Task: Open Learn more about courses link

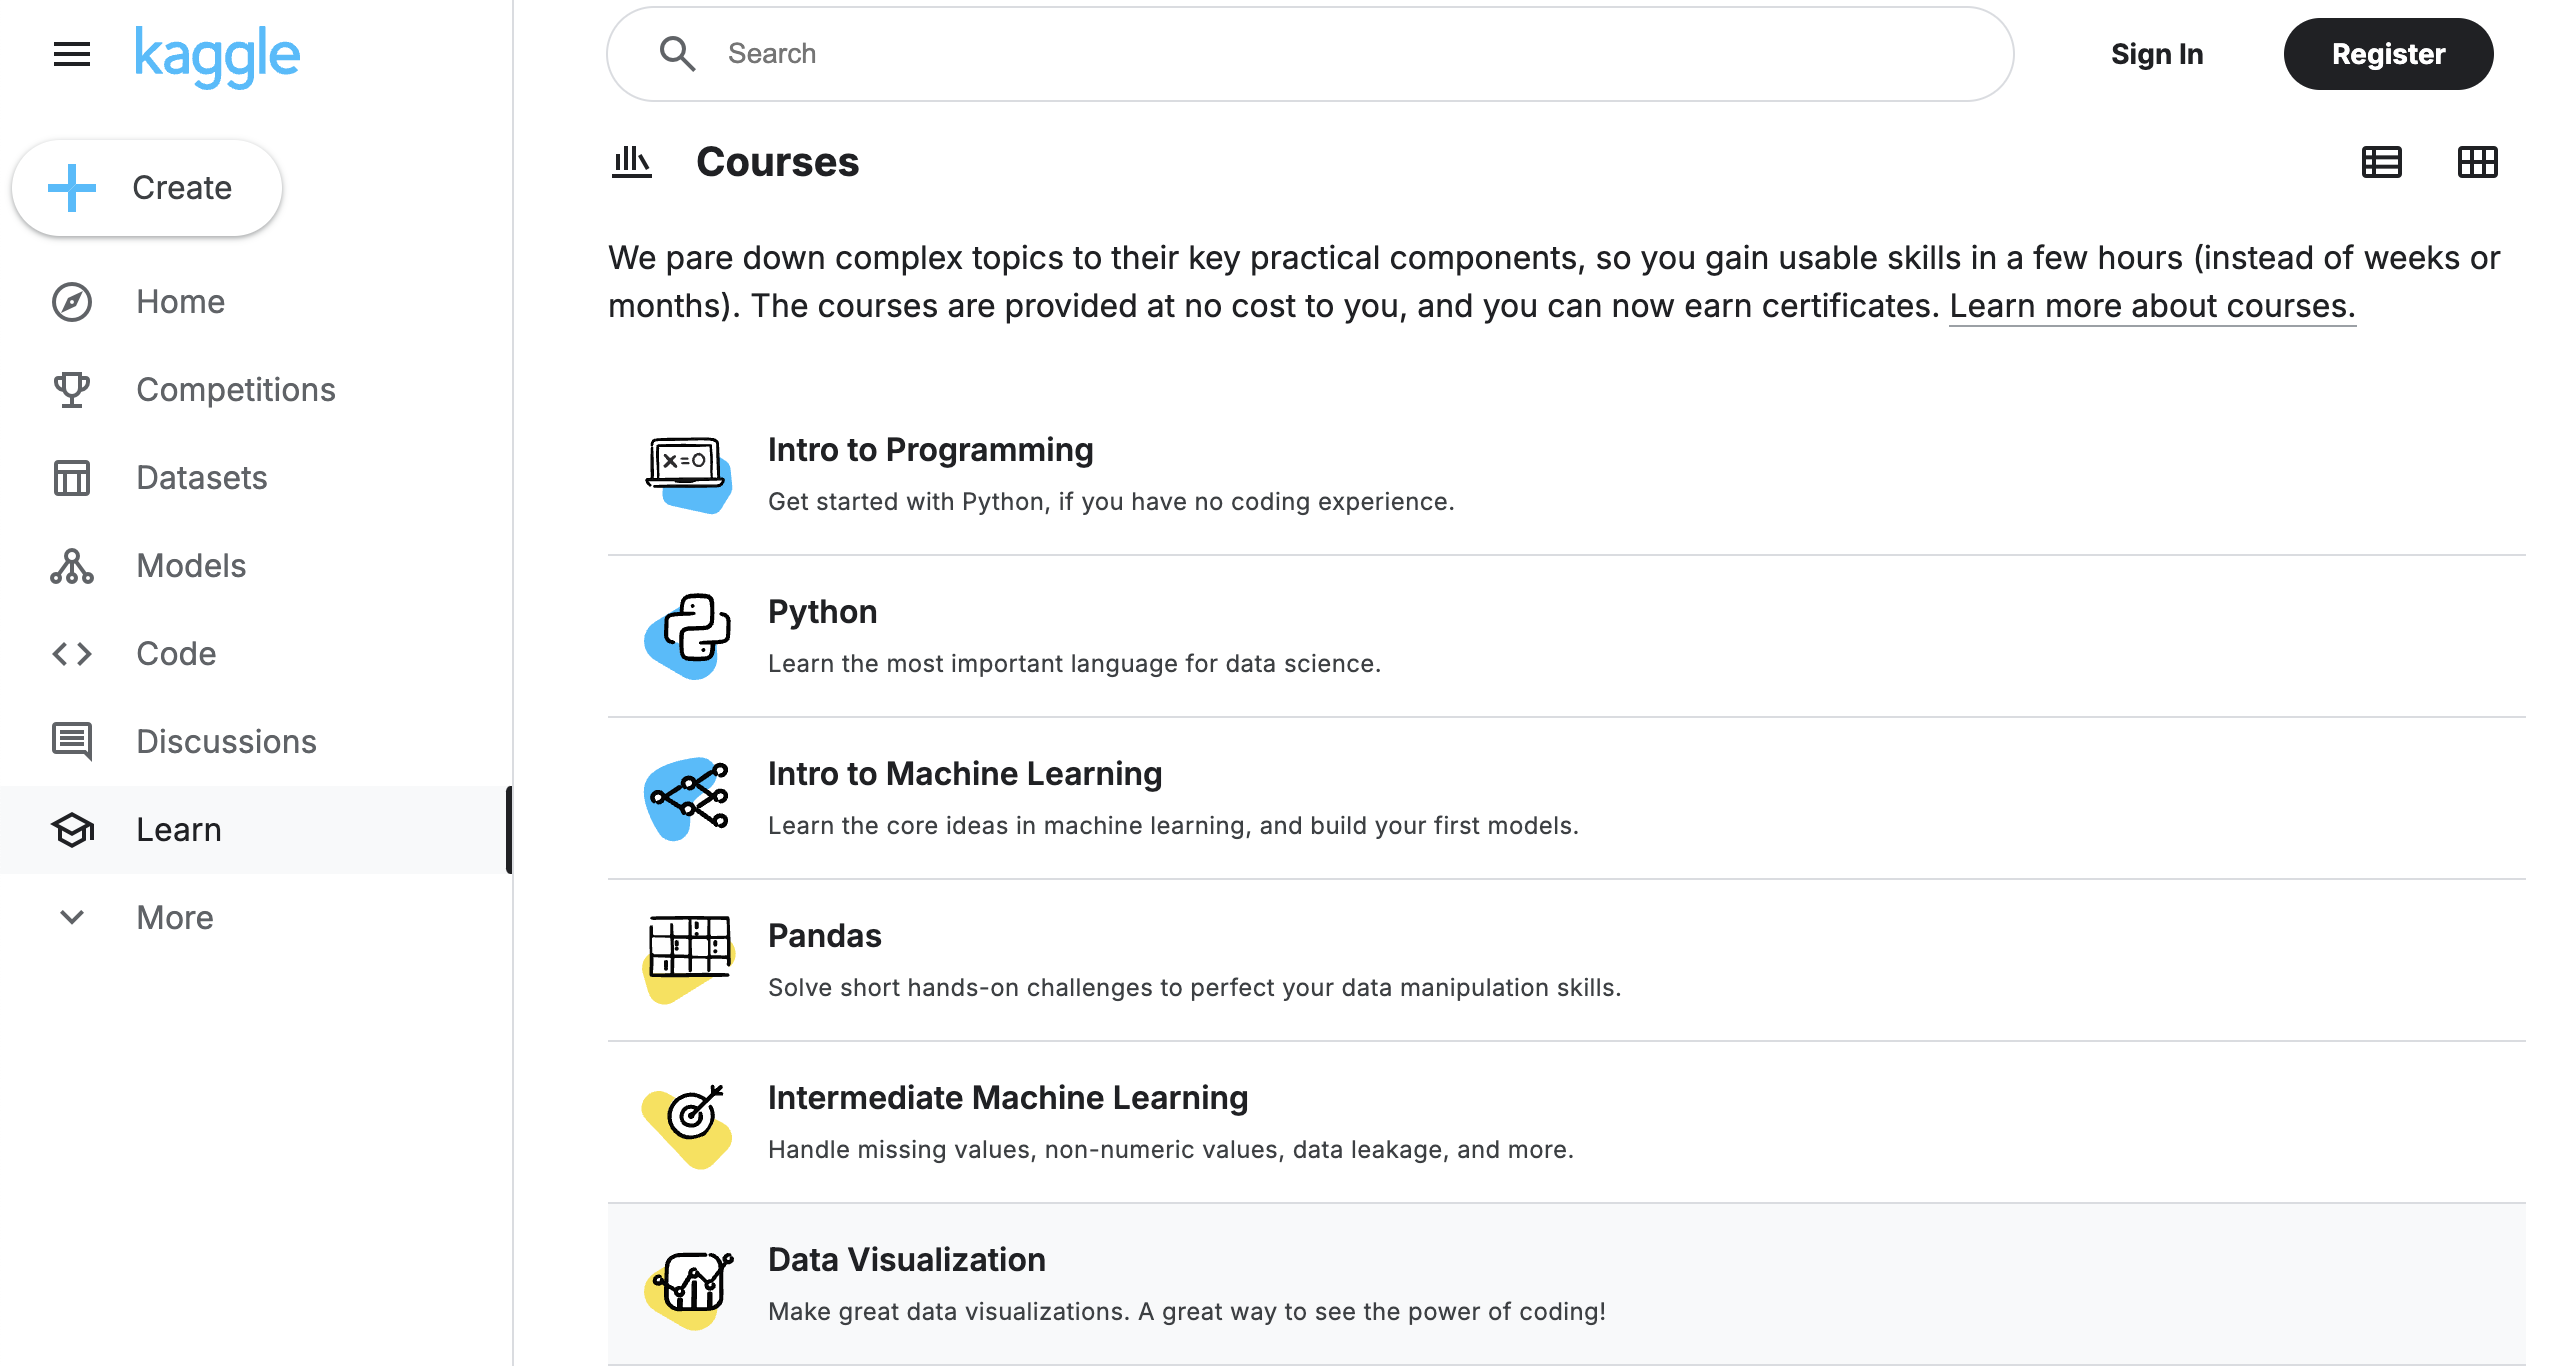Action: pos(2152,306)
